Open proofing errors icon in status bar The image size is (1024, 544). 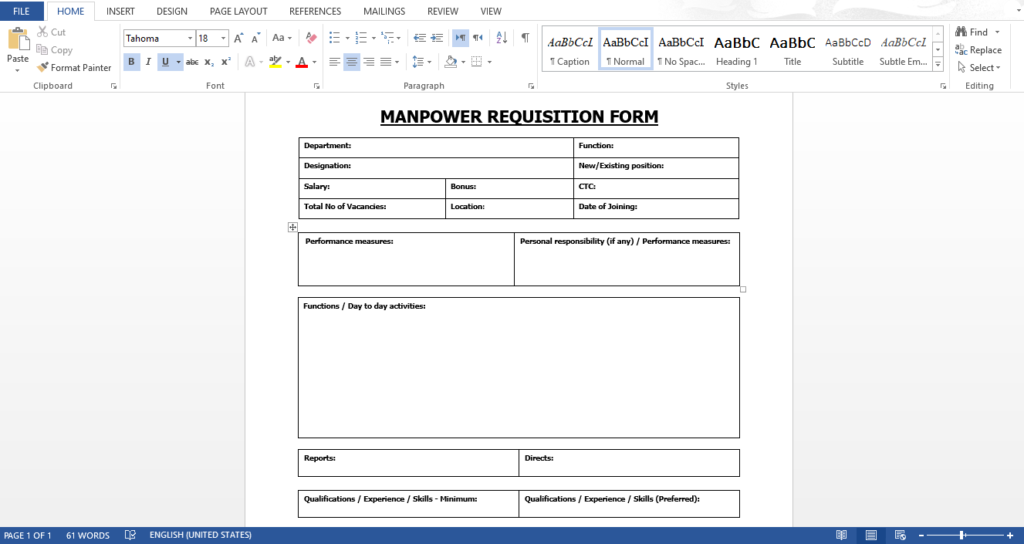[130, 535]
